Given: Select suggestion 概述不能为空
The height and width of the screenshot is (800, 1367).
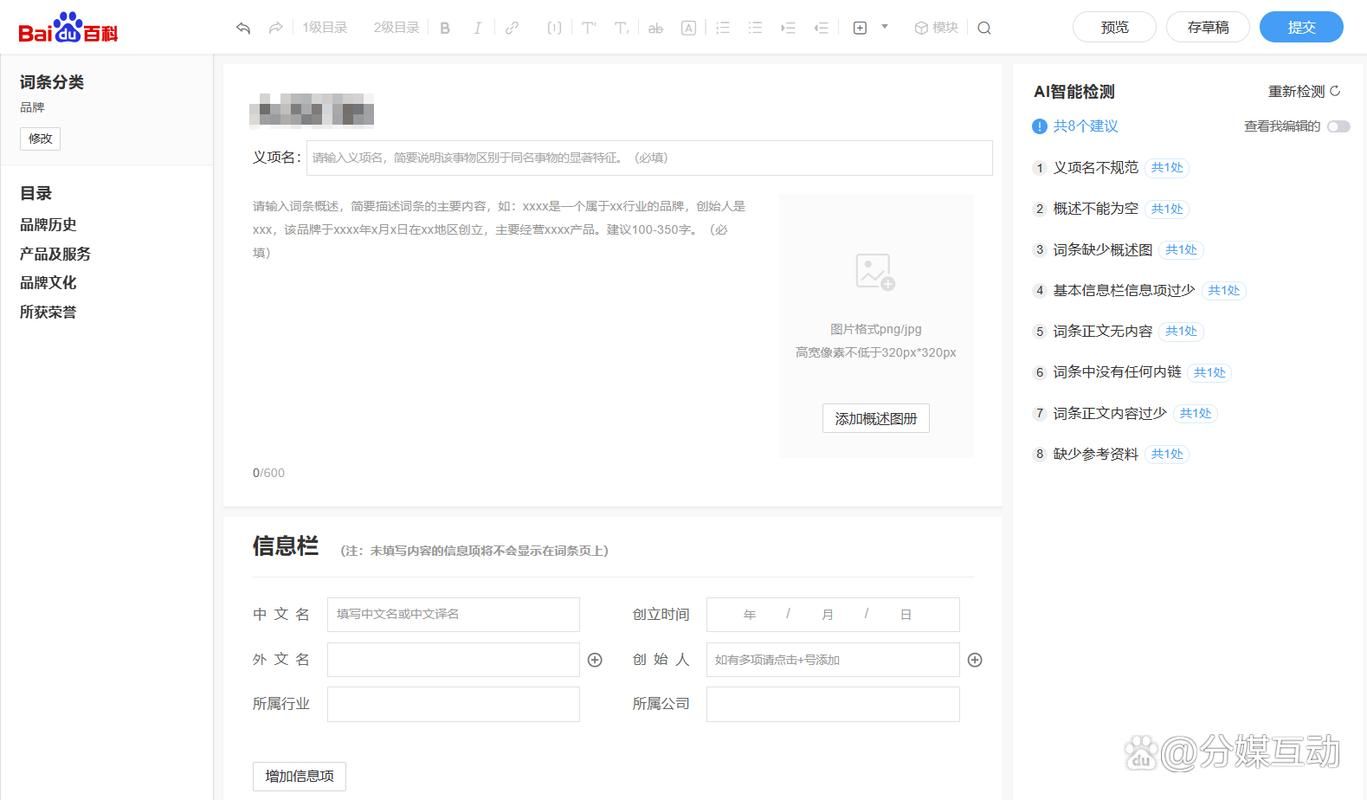Looking at the screenshot, I should 1095,209.
